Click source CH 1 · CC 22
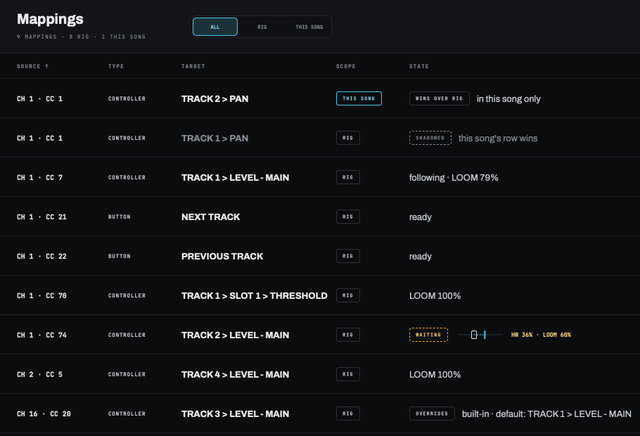640x436 pixels. pyautogui.click(x=42, y=256)
